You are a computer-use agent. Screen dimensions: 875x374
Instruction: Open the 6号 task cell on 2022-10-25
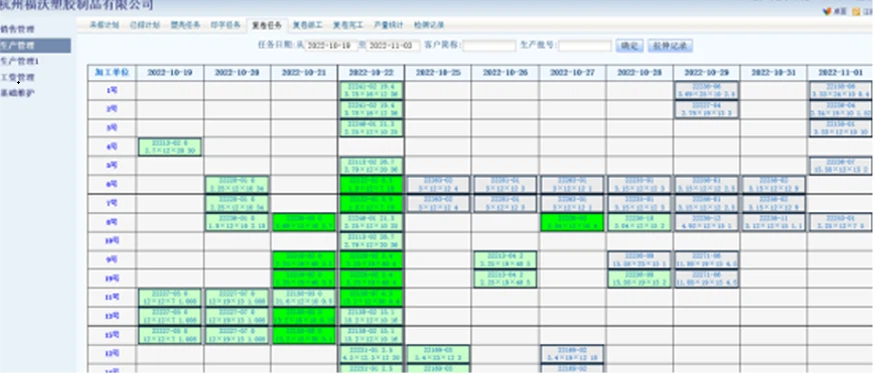[438, 185]
